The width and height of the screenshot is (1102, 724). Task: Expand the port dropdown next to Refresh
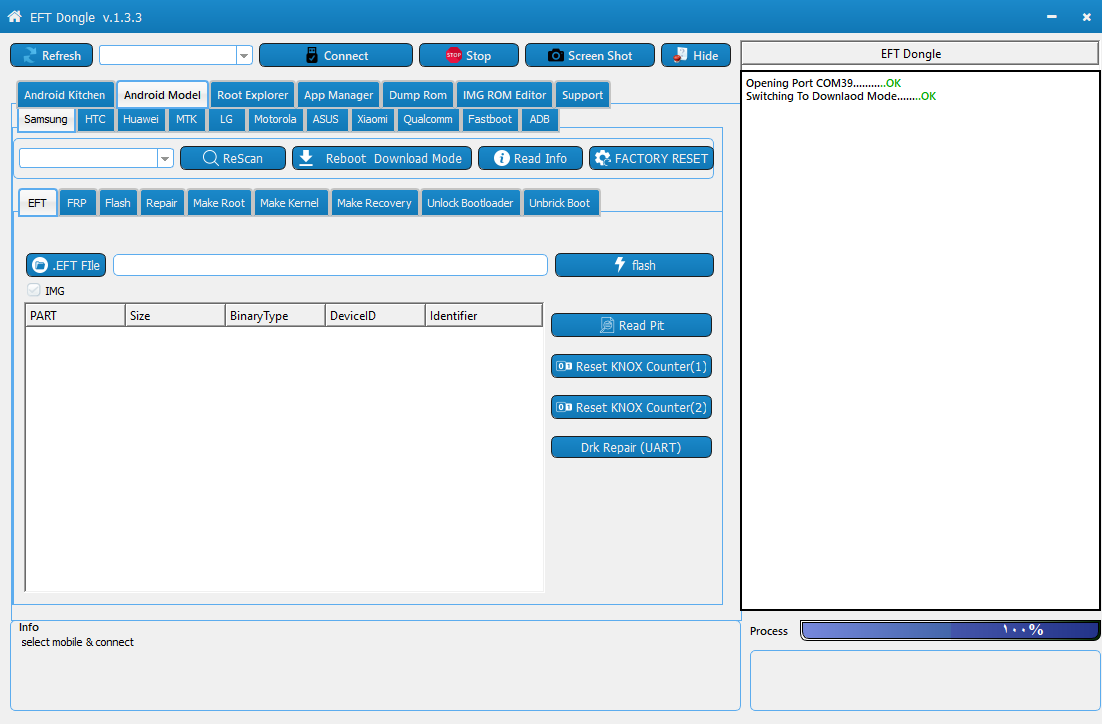coord(244,56)
